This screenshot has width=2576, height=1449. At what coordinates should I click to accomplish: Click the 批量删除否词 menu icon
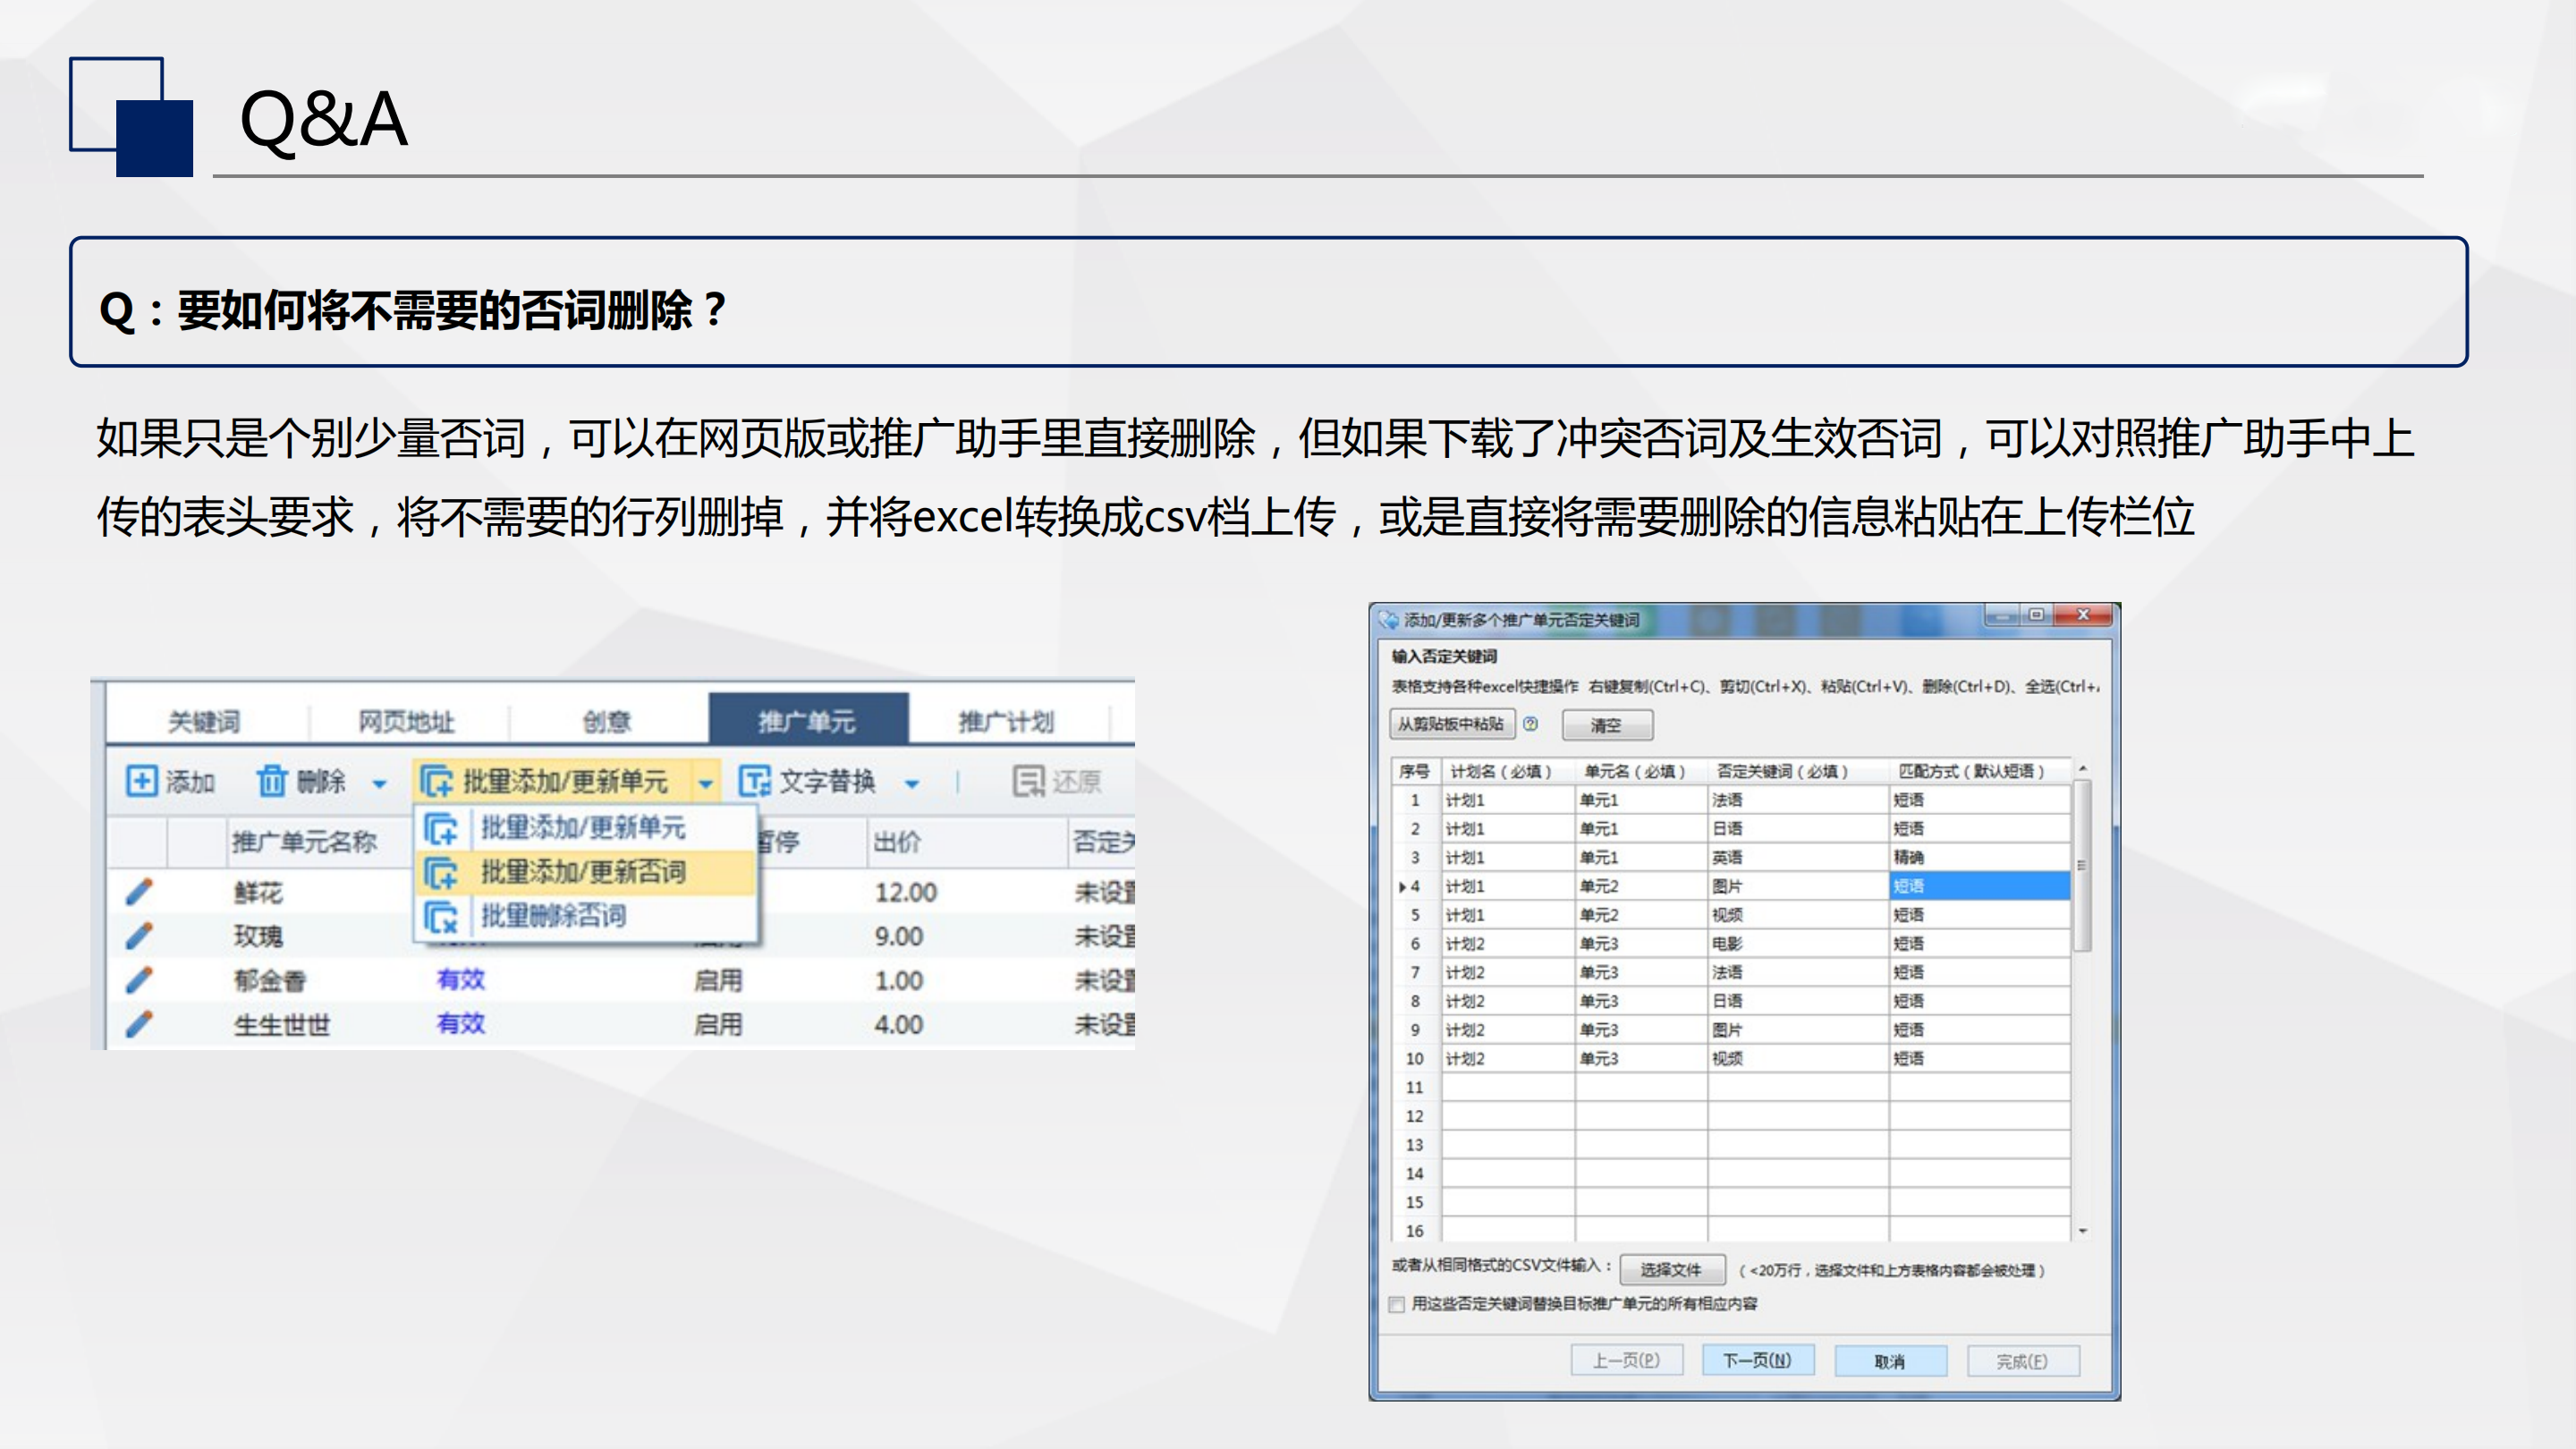click(440, 916)
